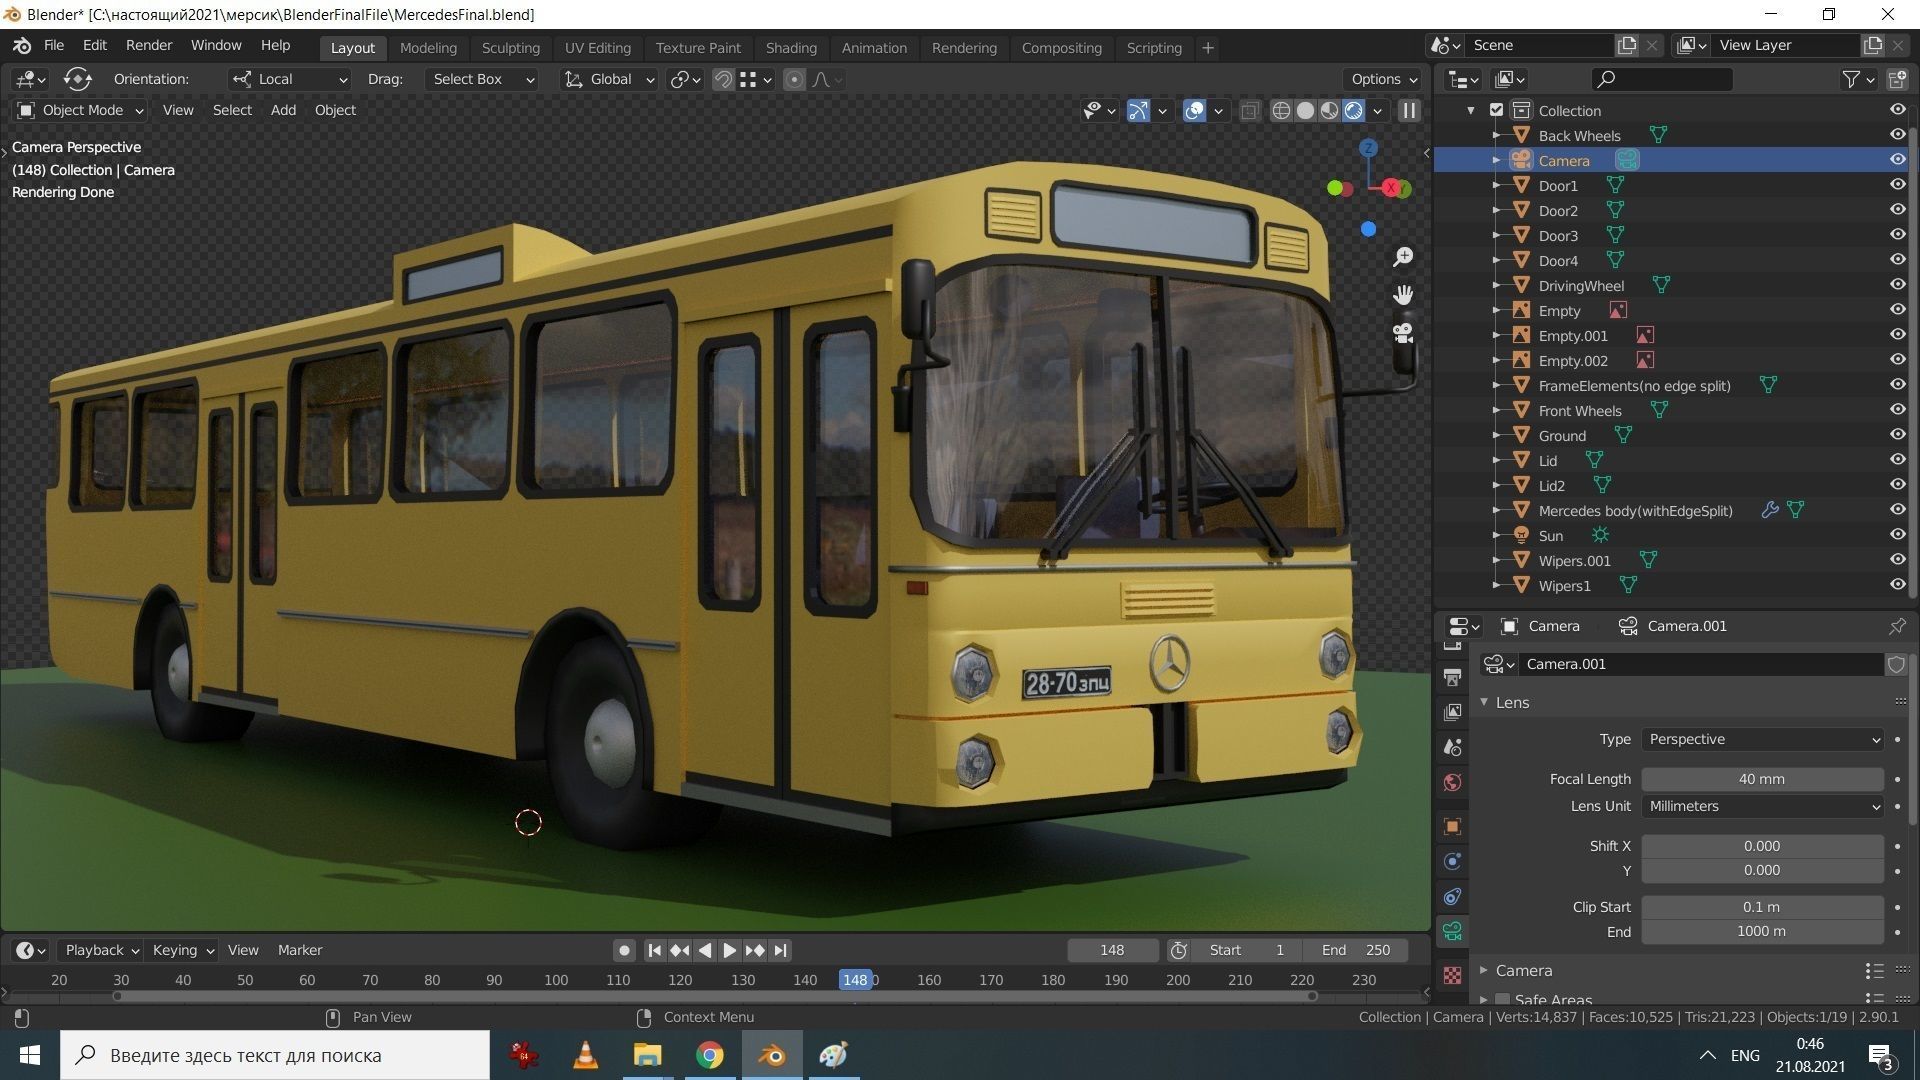Click the Focal Length 40 mm field
Screen dimensions: 1920x1080
[x=1761, y=779]
